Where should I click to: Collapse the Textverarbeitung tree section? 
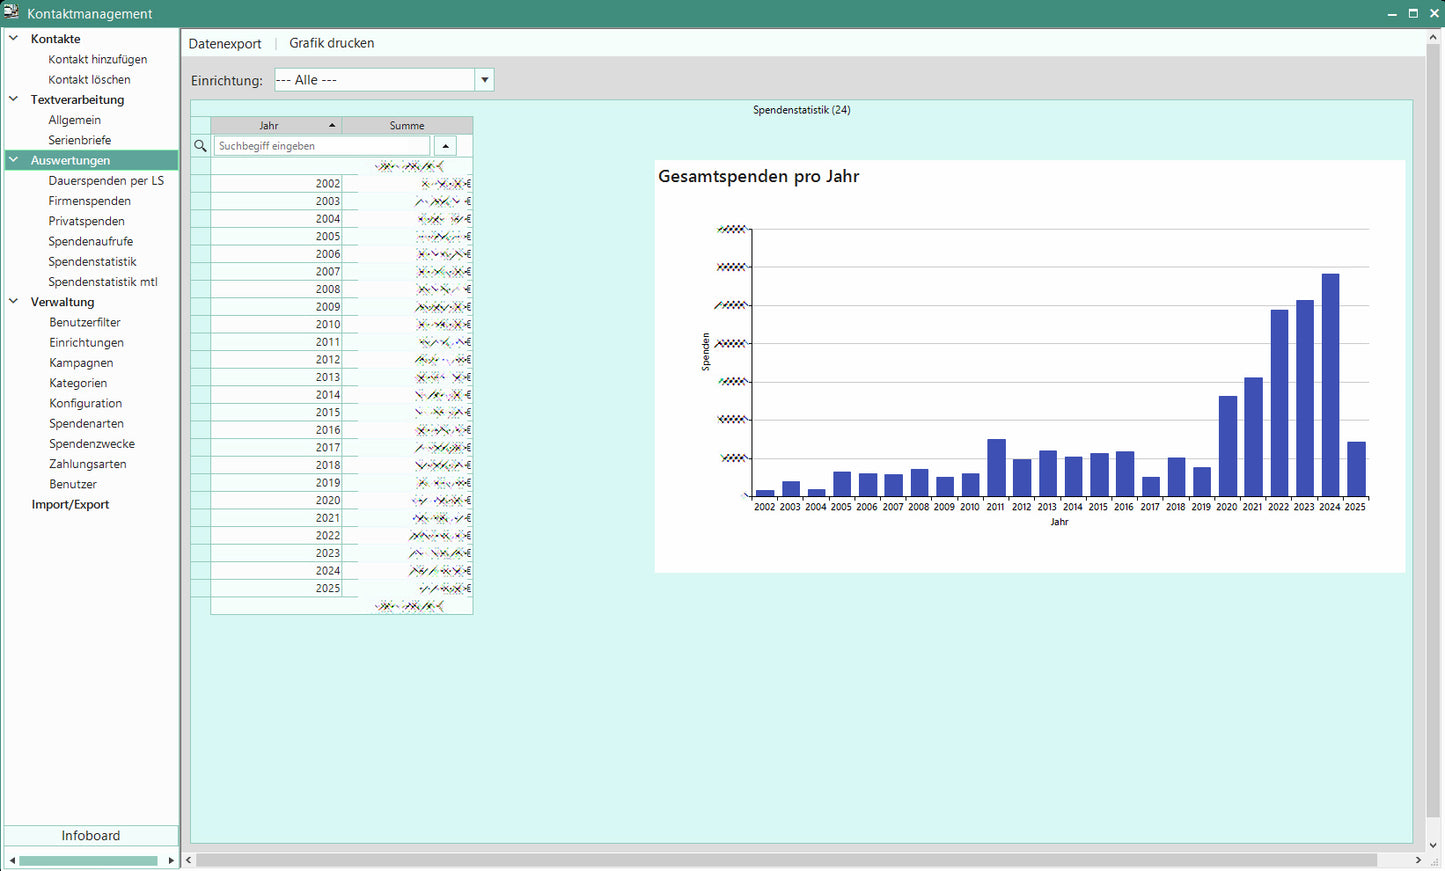coord(14,99)
